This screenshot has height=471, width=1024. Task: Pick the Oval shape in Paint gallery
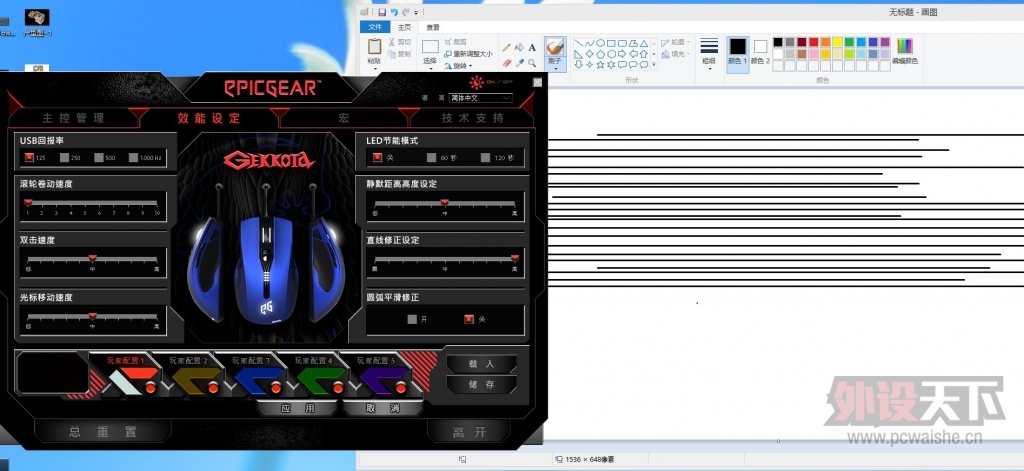point(600,43)
